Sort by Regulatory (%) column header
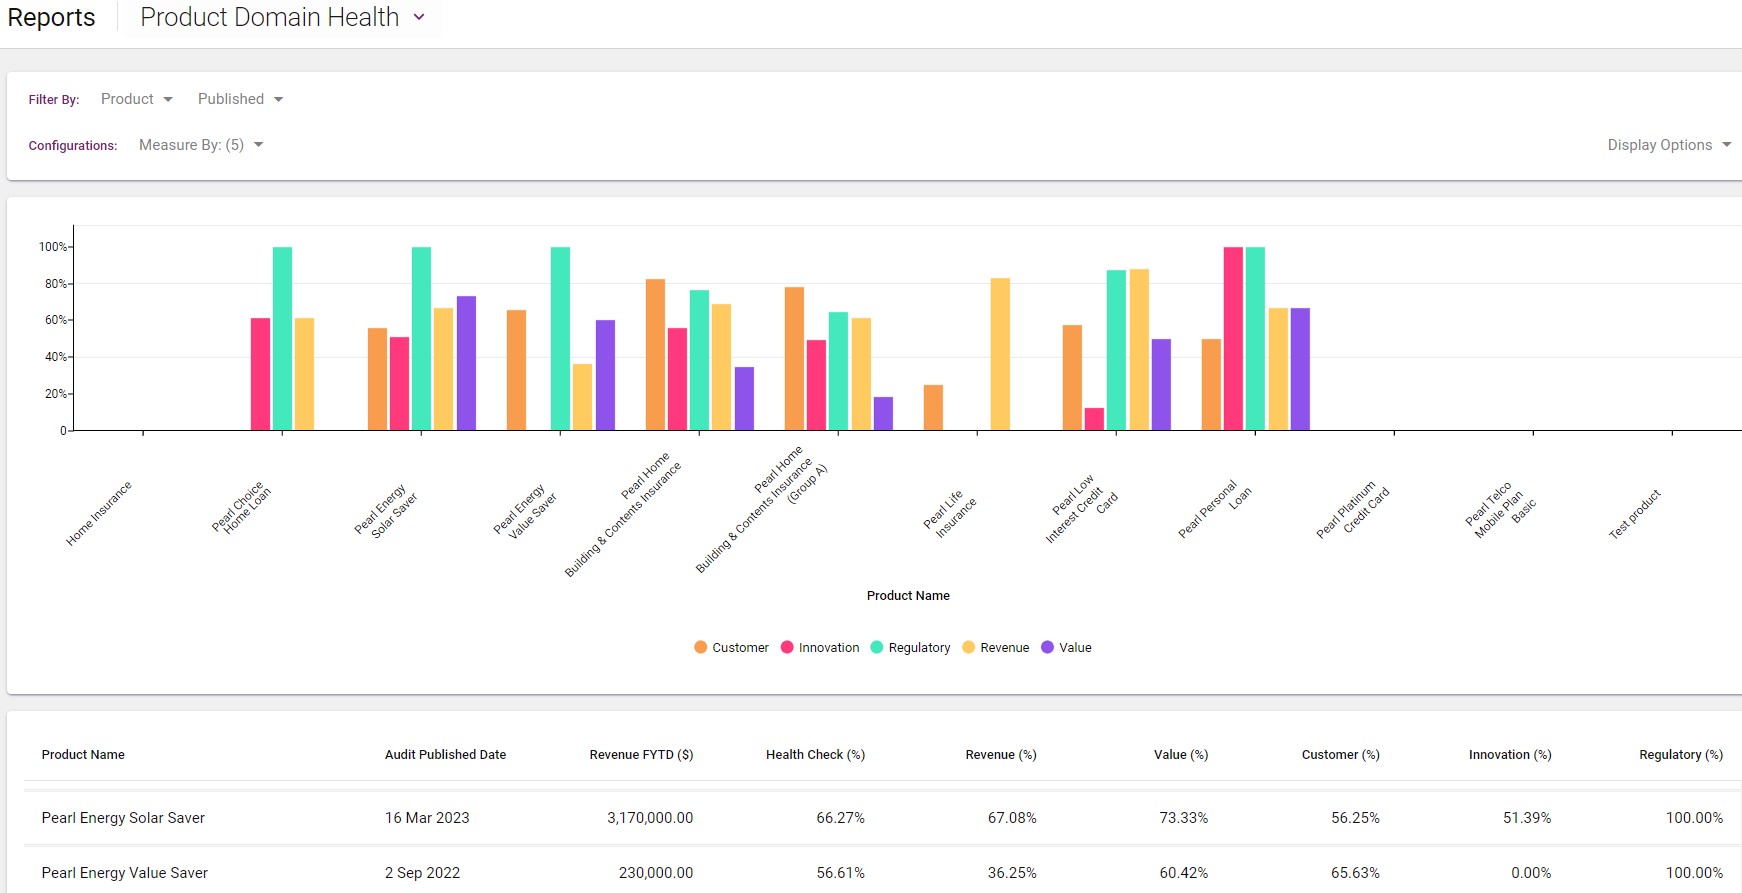The height and width of the screenshot is (893, 1742). click(x=1681, y=755)
